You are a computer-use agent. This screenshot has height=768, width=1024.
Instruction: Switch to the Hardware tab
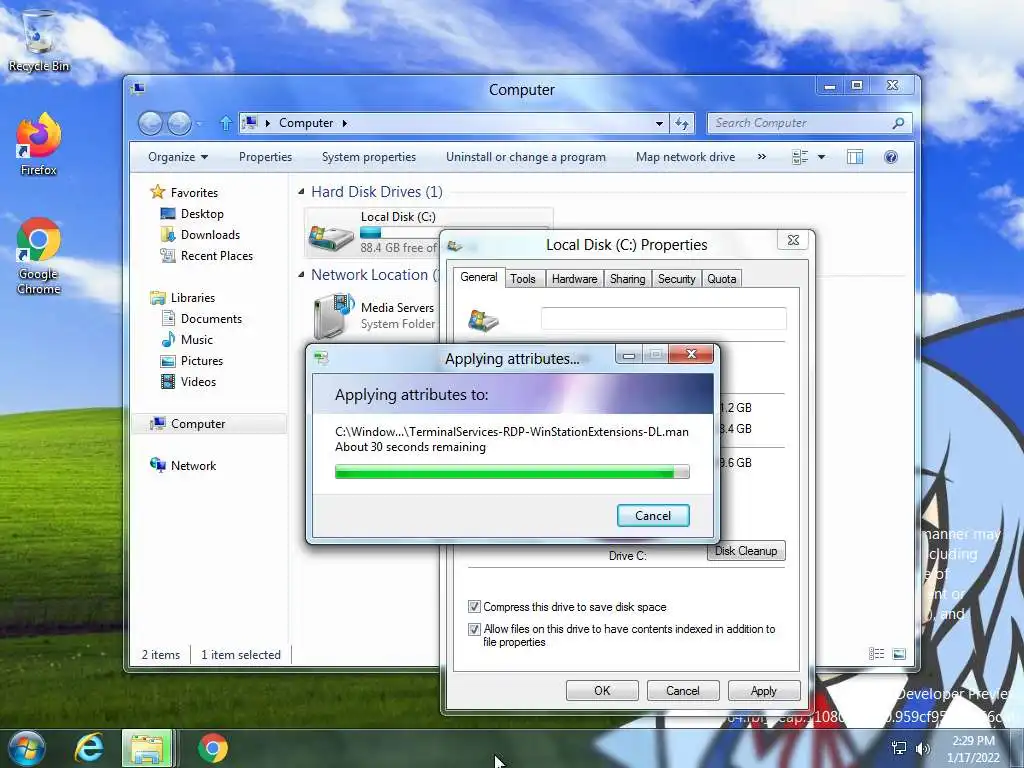click(x=574, y=279)
